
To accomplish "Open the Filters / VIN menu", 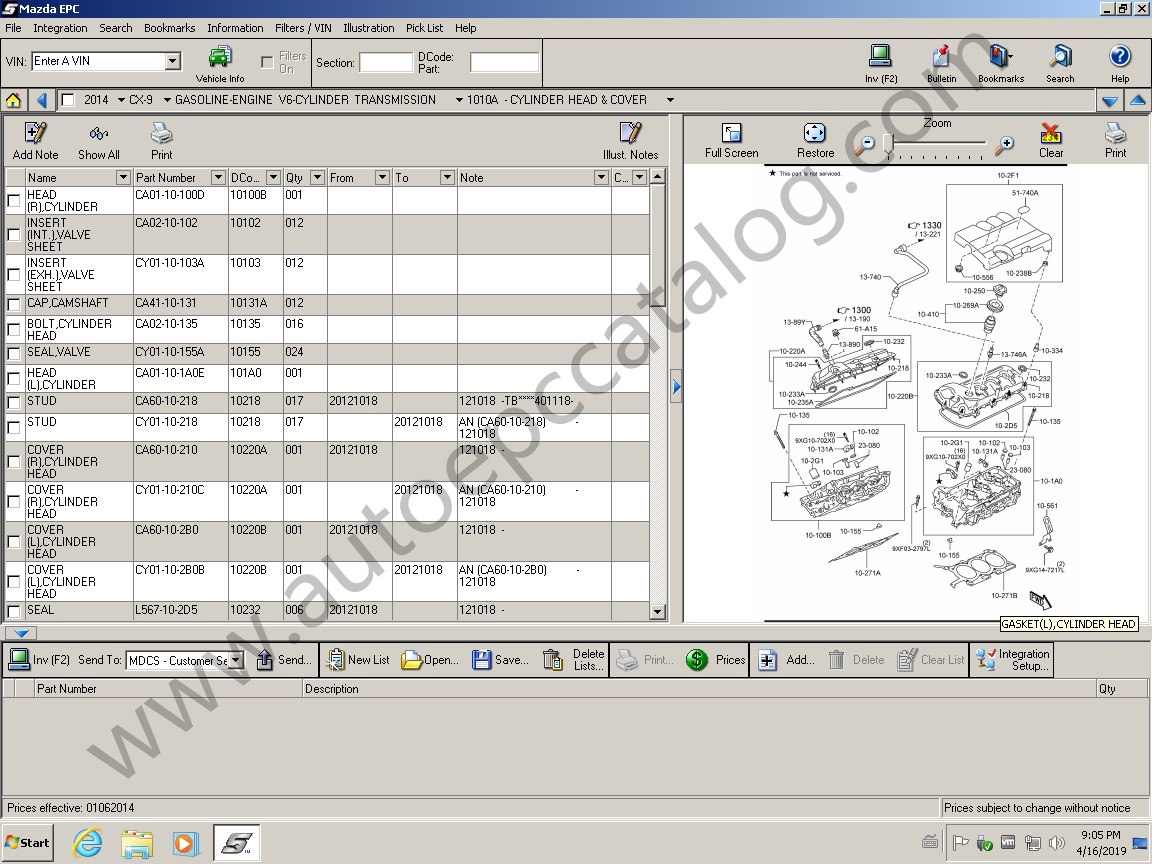I will point(303,28).
